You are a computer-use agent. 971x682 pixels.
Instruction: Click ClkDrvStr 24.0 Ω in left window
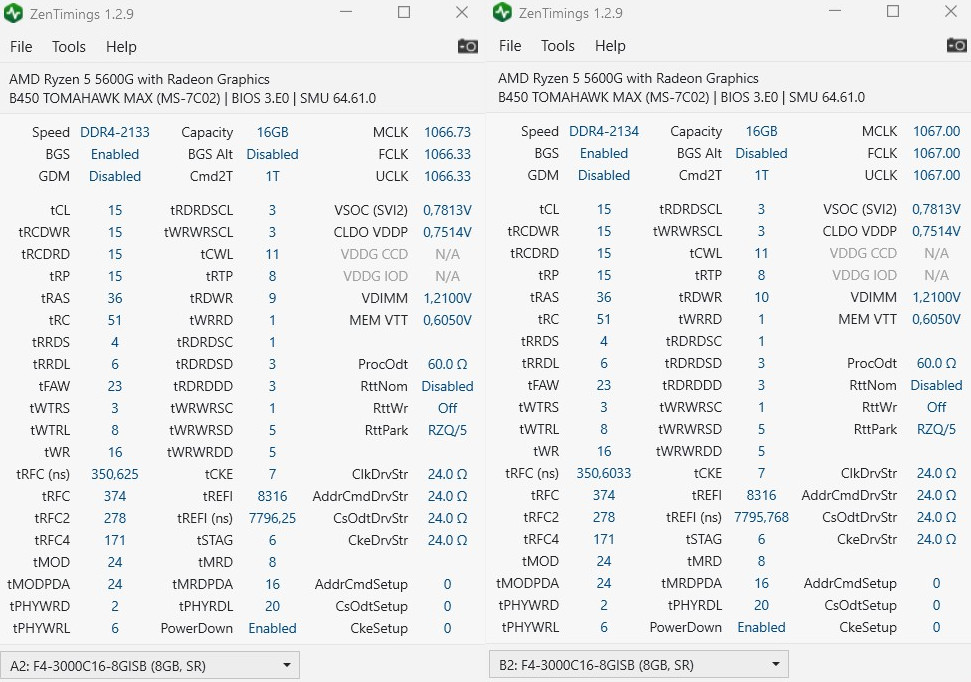click(447, 474)
